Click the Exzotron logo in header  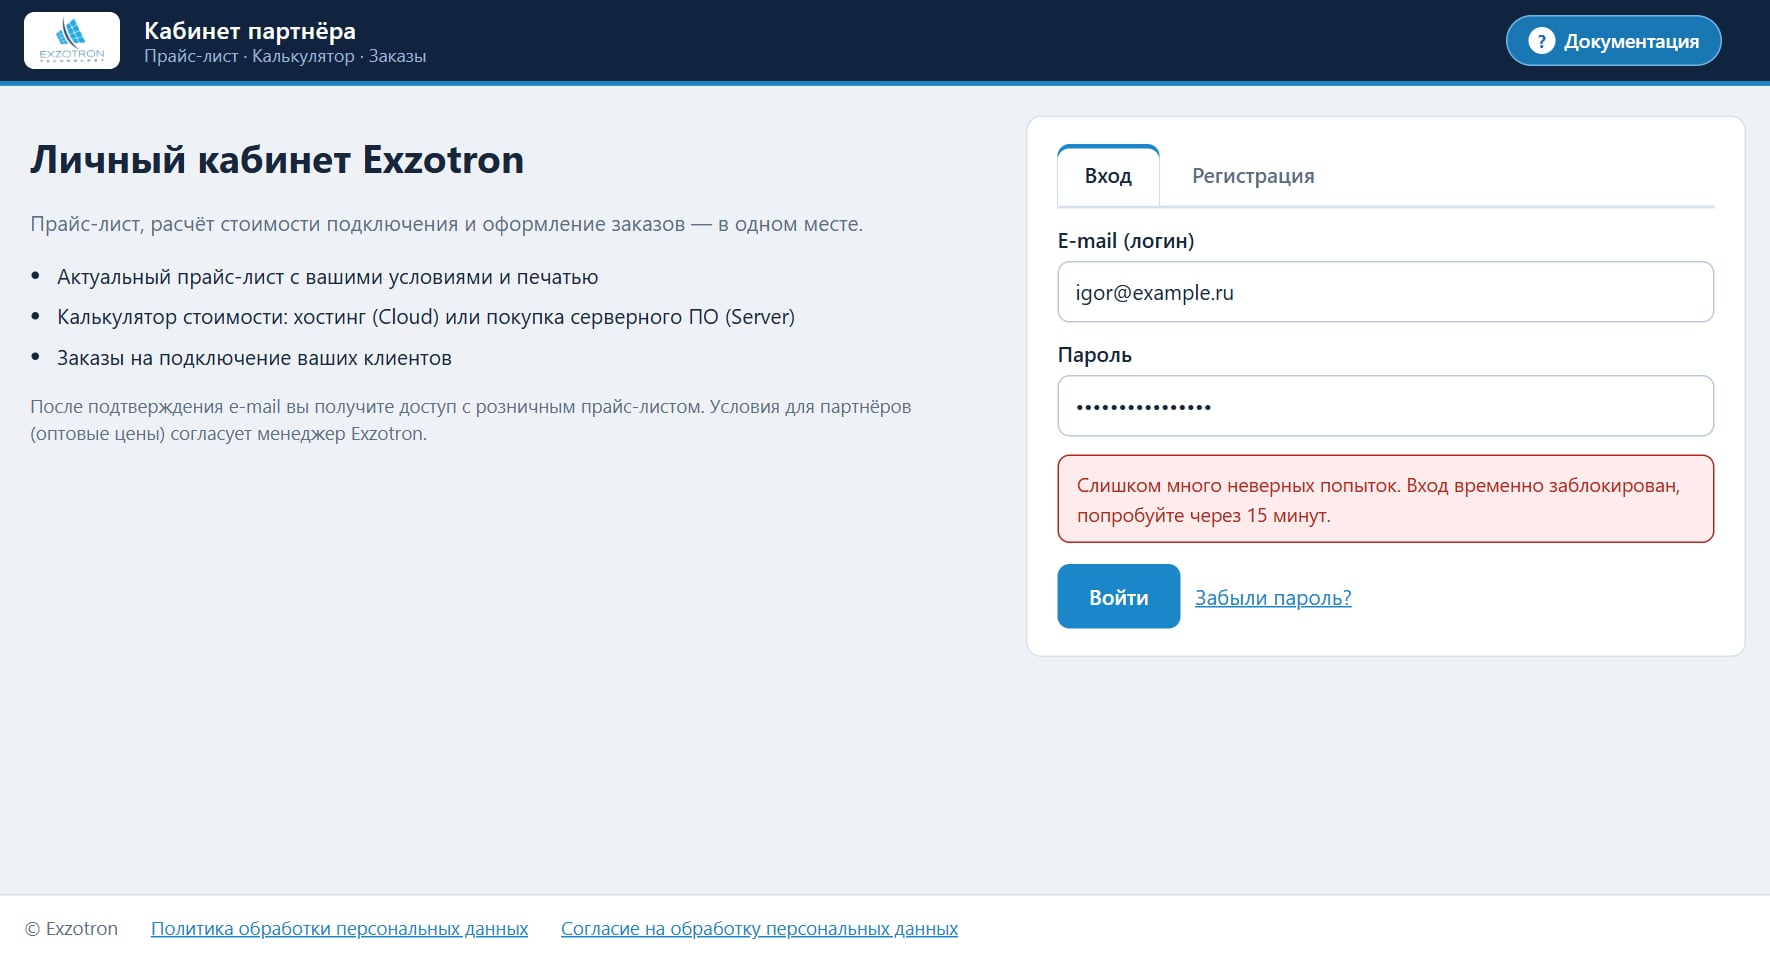click(x=72, y=41)
